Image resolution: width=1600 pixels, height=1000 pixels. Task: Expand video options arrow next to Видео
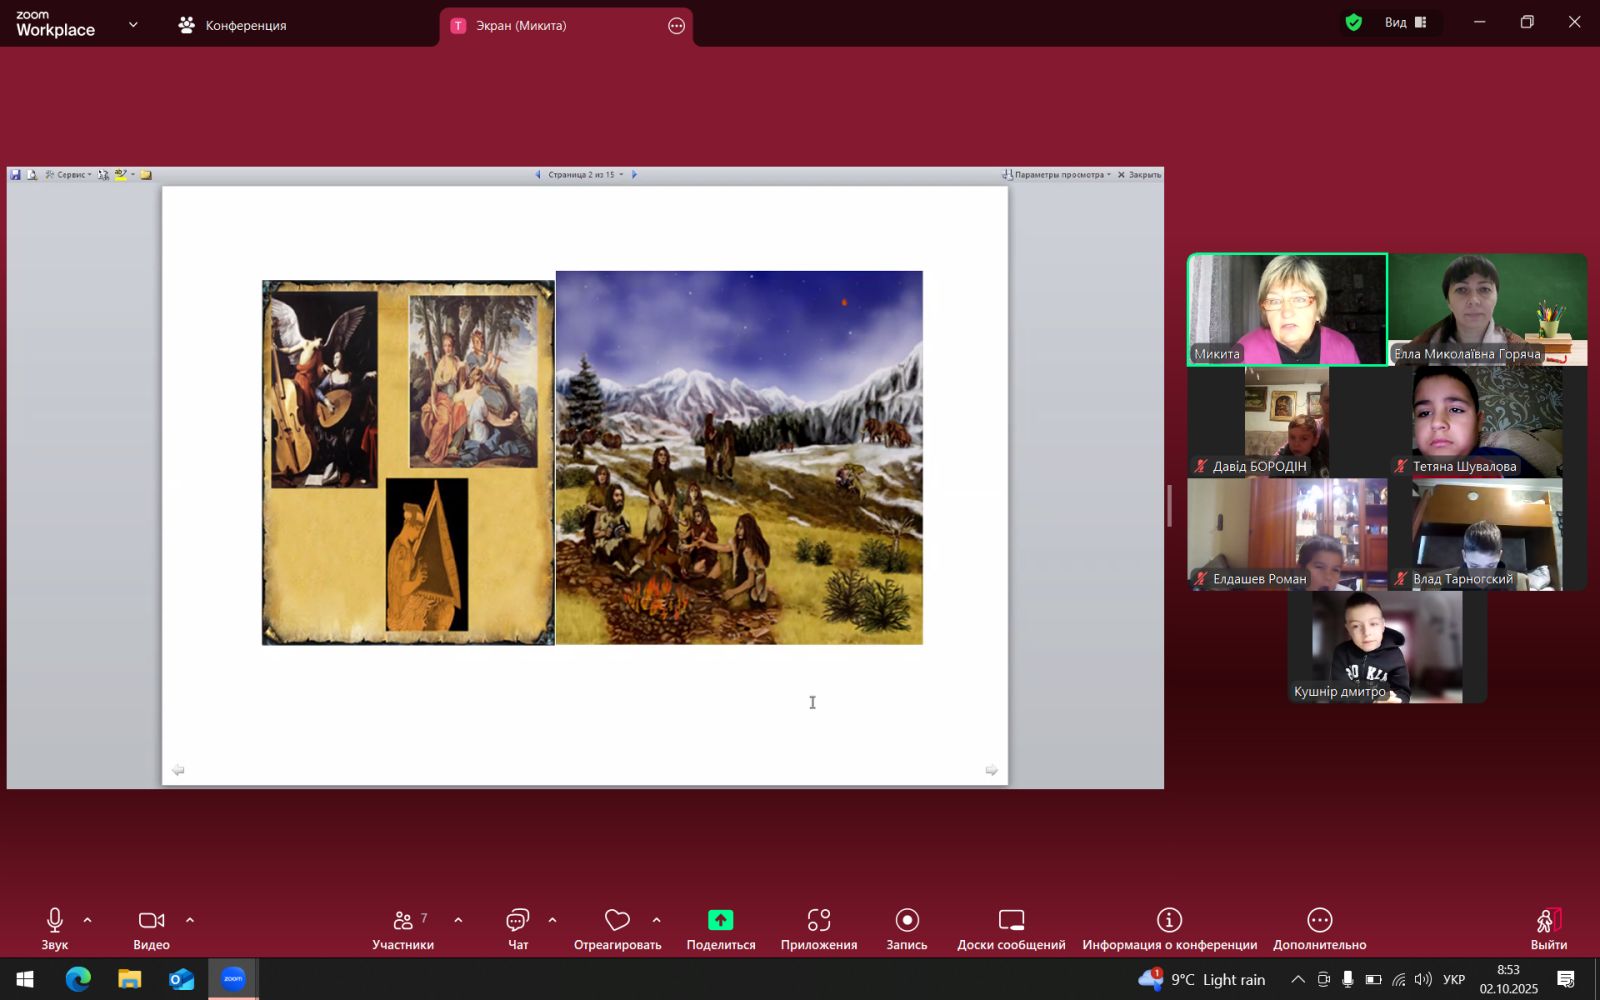(x=190, y=920)
